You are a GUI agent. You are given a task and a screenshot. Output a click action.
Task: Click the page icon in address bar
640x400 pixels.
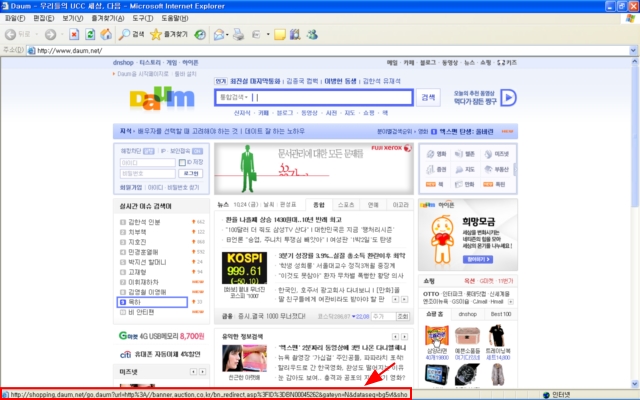coord(31,51)
